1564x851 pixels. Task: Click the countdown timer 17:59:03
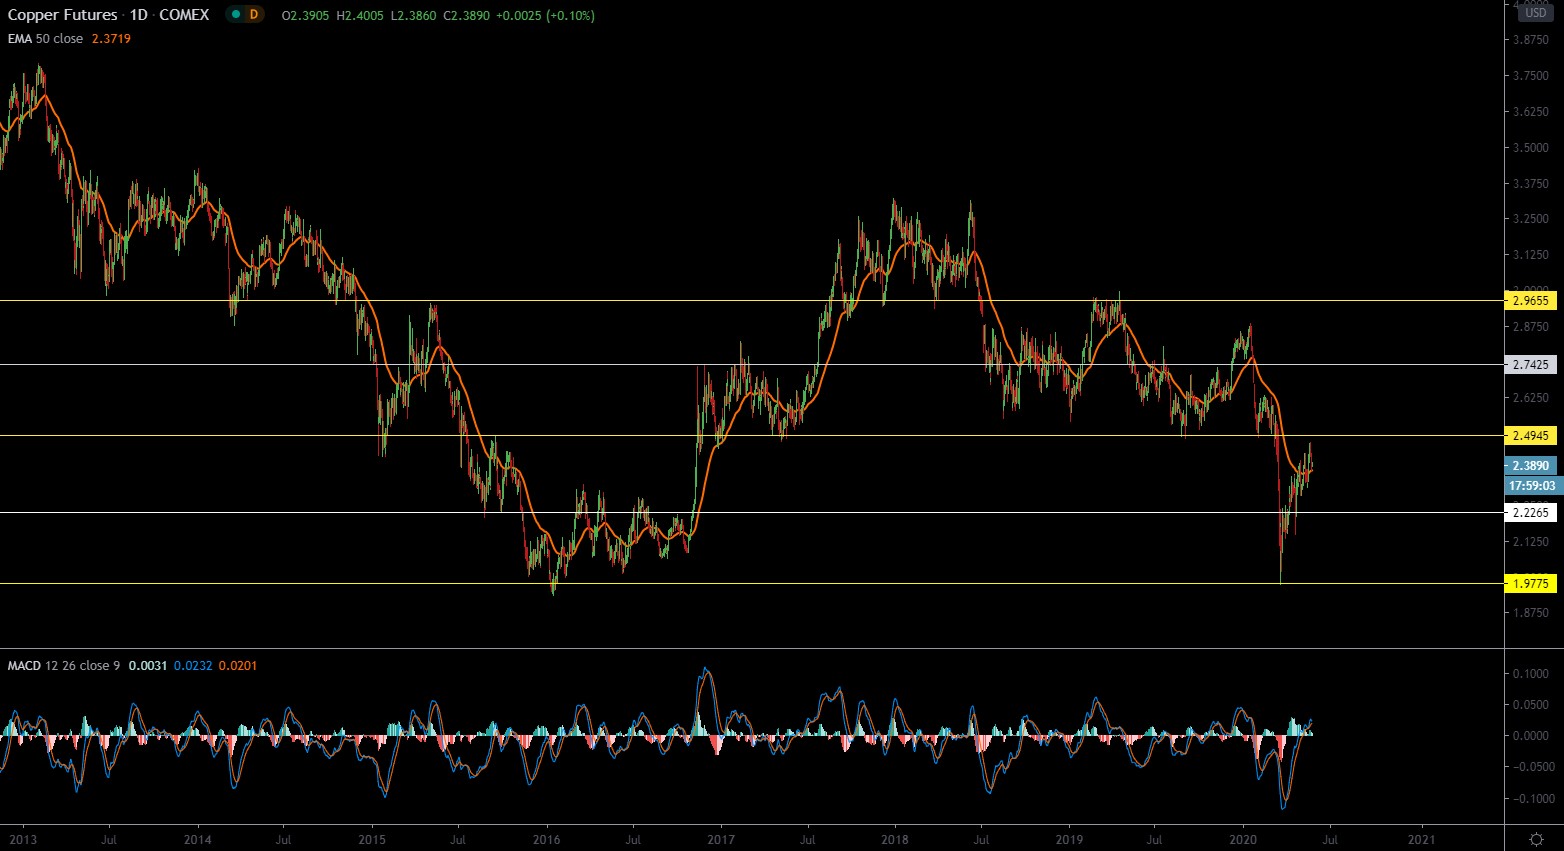tap(1531, 486)
